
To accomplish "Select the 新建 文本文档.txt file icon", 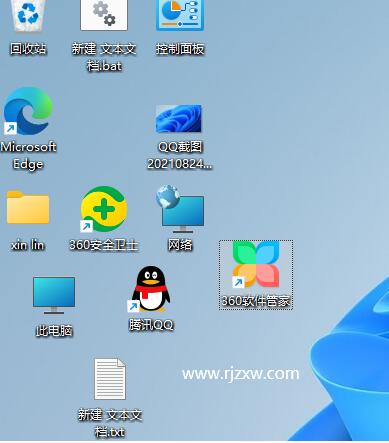I will (x=110, y=379).
